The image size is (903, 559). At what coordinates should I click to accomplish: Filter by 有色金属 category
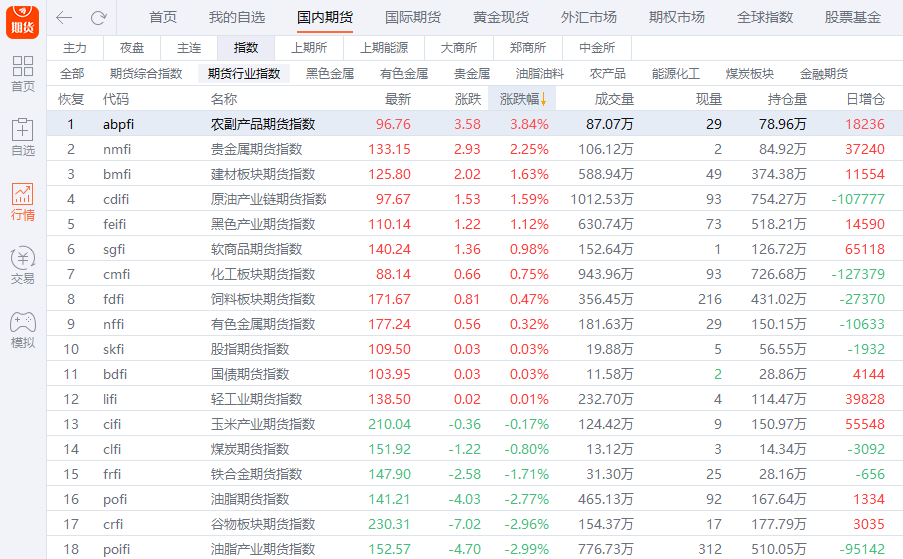(x=404, y=74)
